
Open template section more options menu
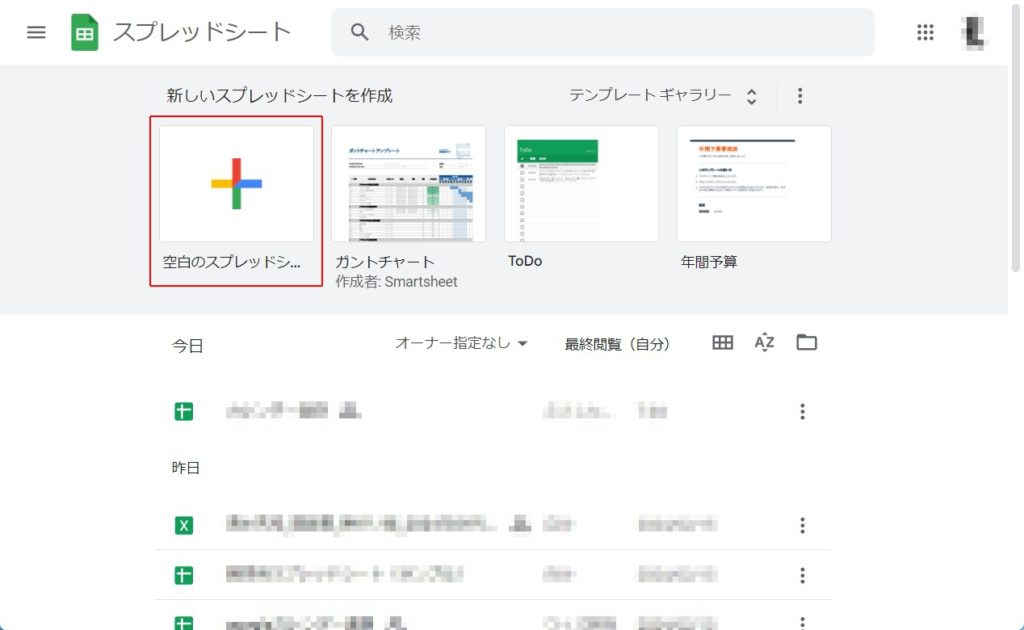tap(799, 96)
